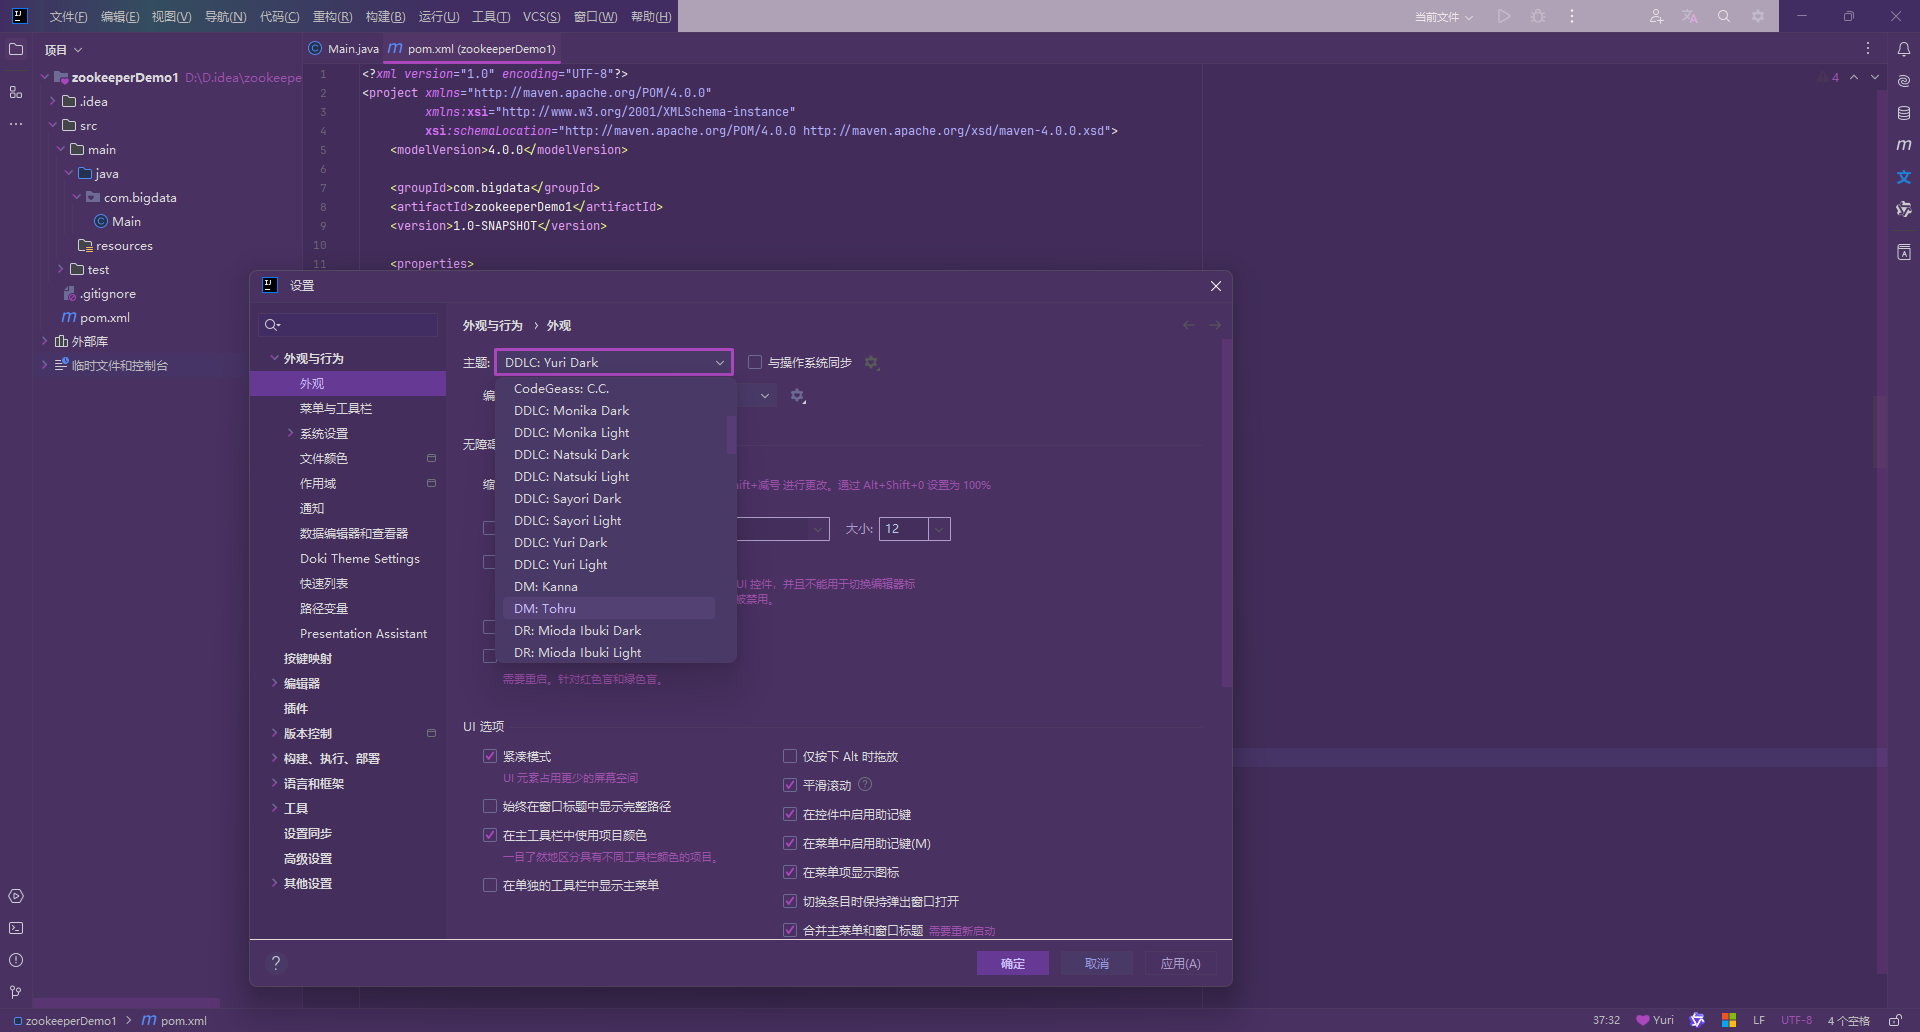Viewport: 1920px width, 1032px height.
Task: Enable always show full path in title
Action: coord(490,806)
